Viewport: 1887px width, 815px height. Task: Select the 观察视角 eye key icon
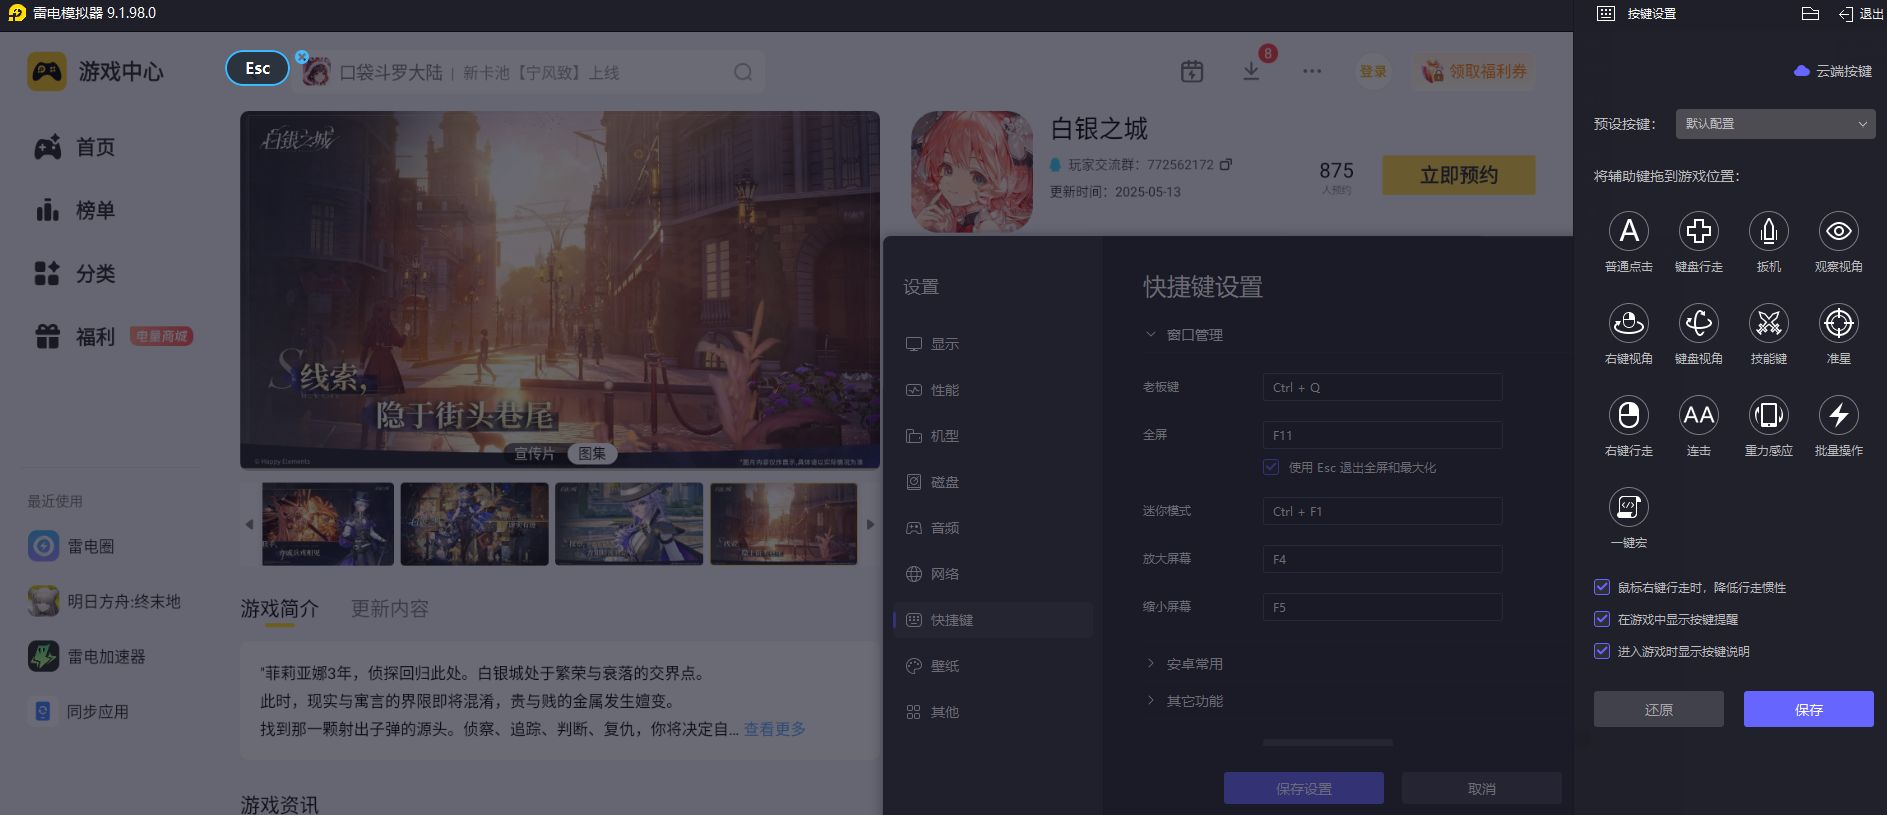(1839, 231)
